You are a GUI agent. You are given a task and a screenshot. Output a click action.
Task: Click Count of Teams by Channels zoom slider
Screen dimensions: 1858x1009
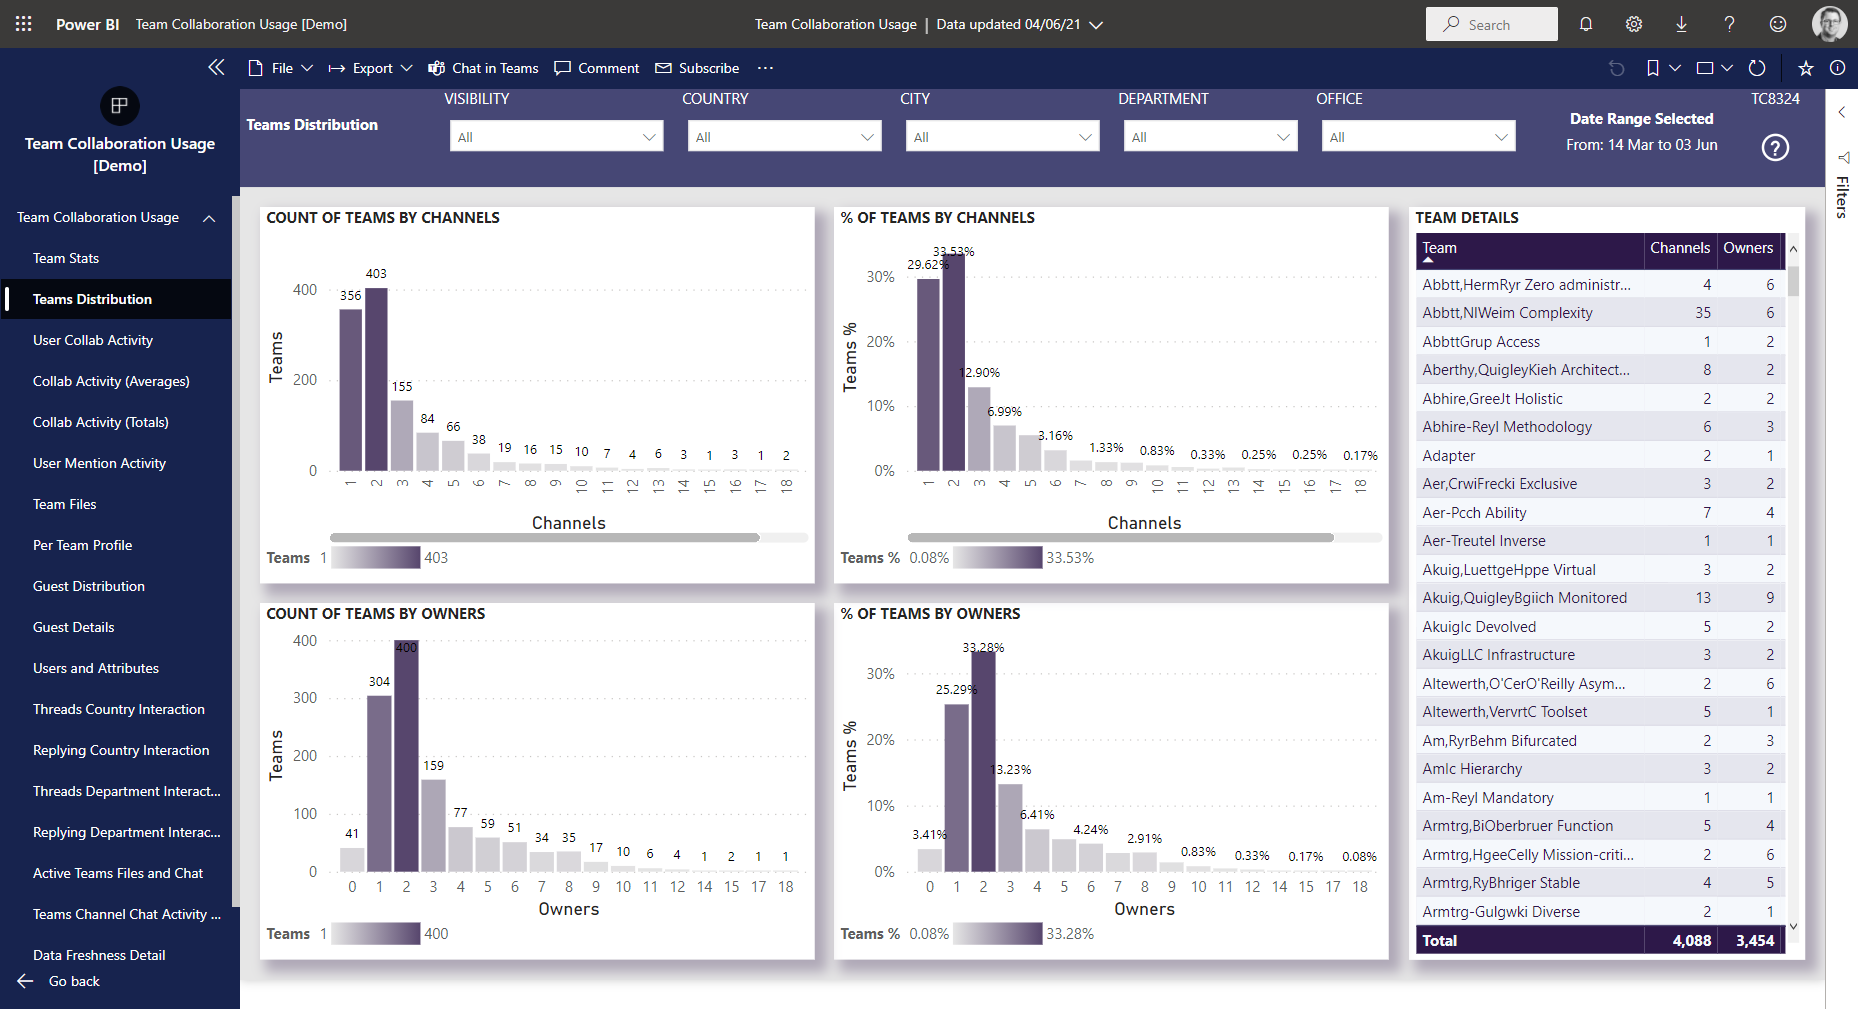click(x=545, y=538)
